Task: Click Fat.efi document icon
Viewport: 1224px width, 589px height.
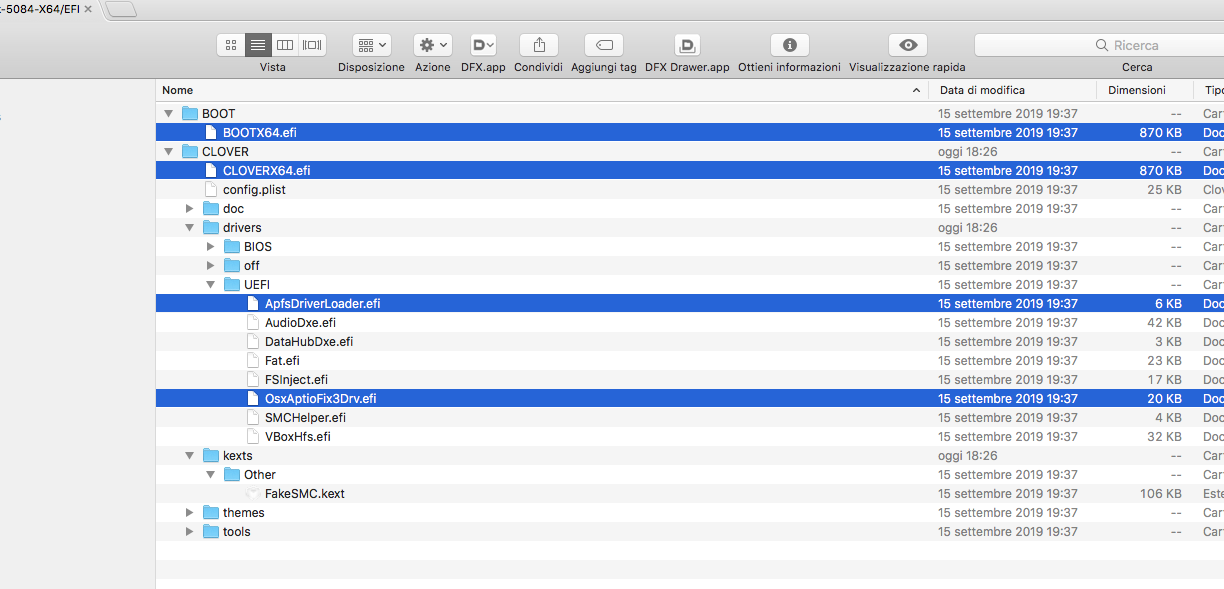Action: click(253, 361)
